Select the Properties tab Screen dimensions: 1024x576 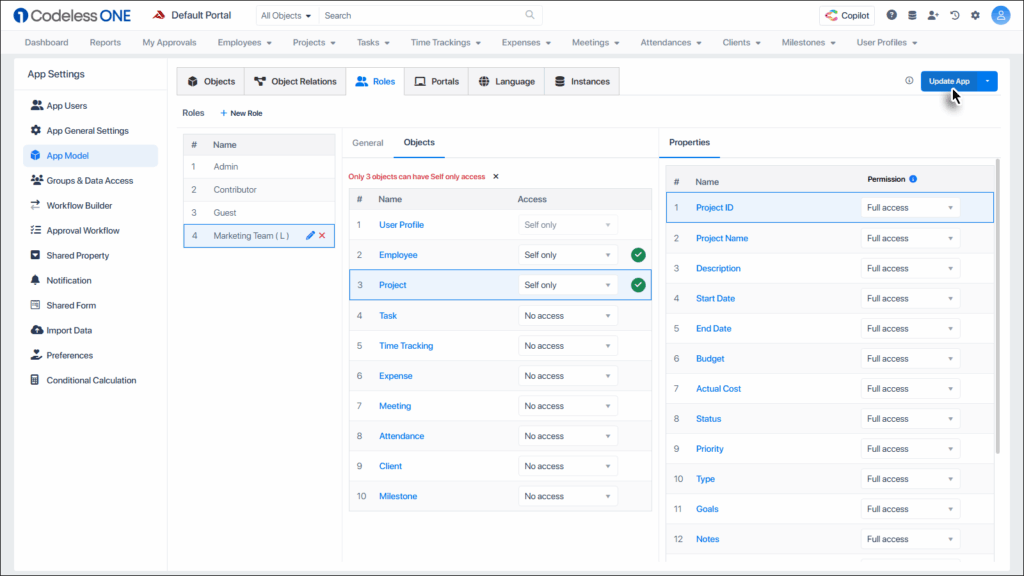pyautogui.click(x=689, y=142)
